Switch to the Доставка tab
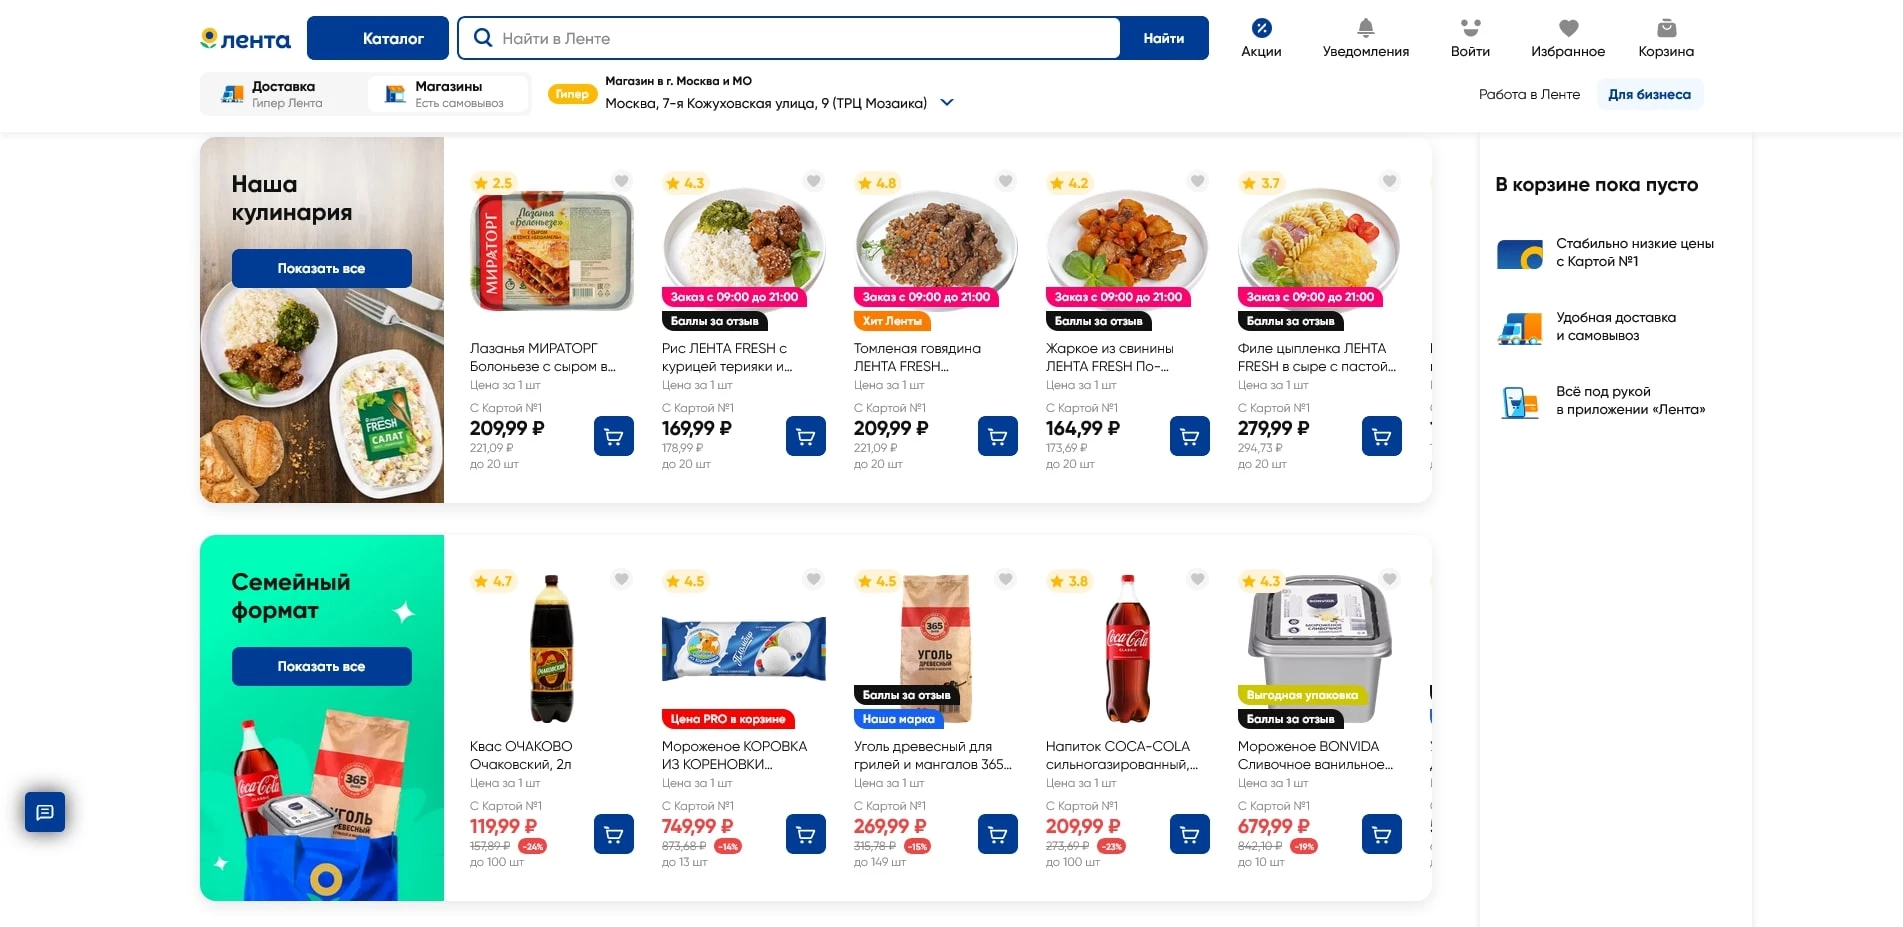The height and width of the screenshot is (927, 1903). pos(283,94)
